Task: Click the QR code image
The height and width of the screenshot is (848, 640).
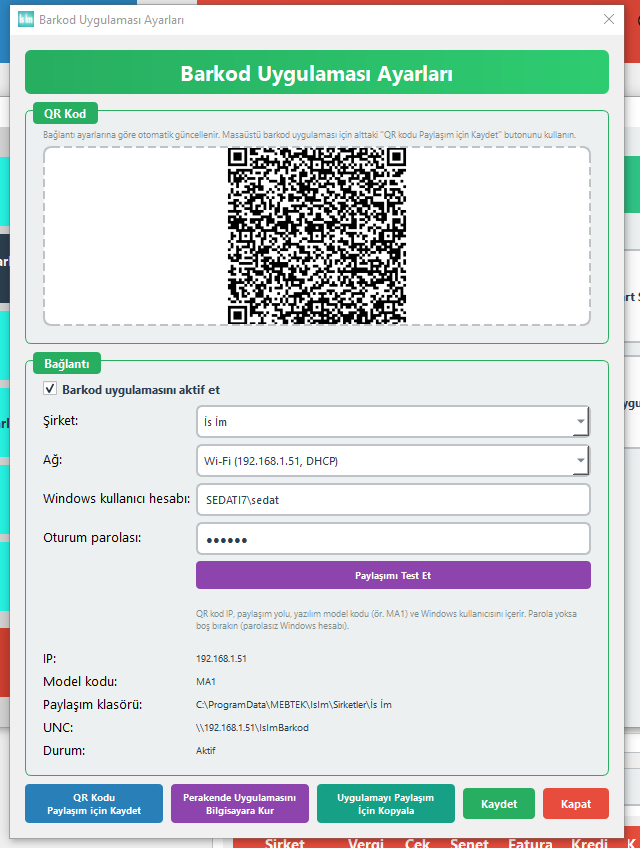Action: 317,236
